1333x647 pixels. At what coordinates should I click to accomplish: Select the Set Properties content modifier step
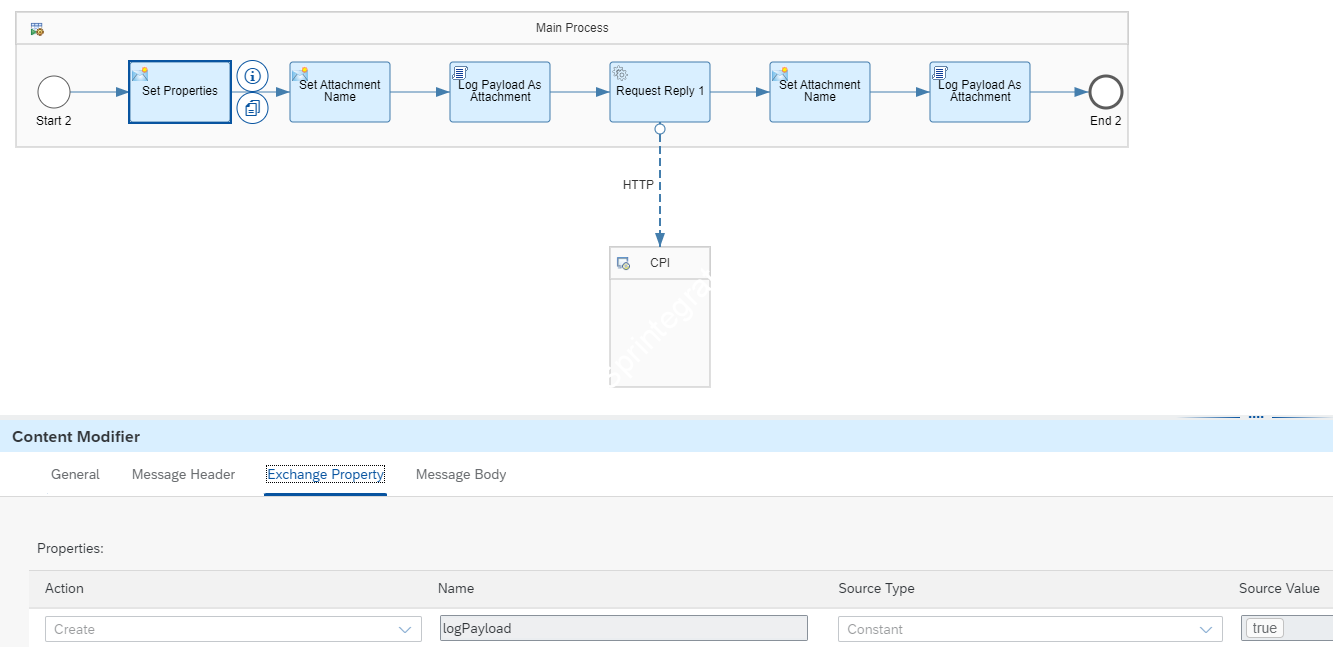tap(180, 92)
